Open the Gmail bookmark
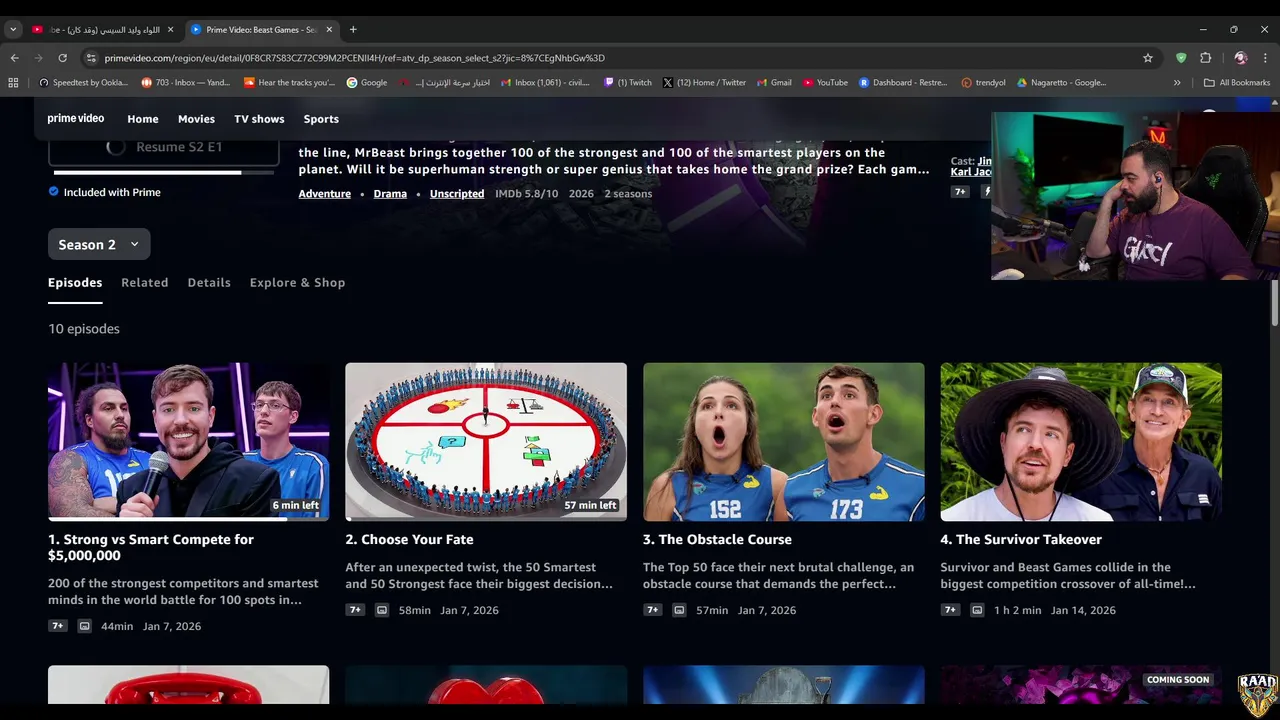Viewport: 1280px width, 720px height. 775,83
